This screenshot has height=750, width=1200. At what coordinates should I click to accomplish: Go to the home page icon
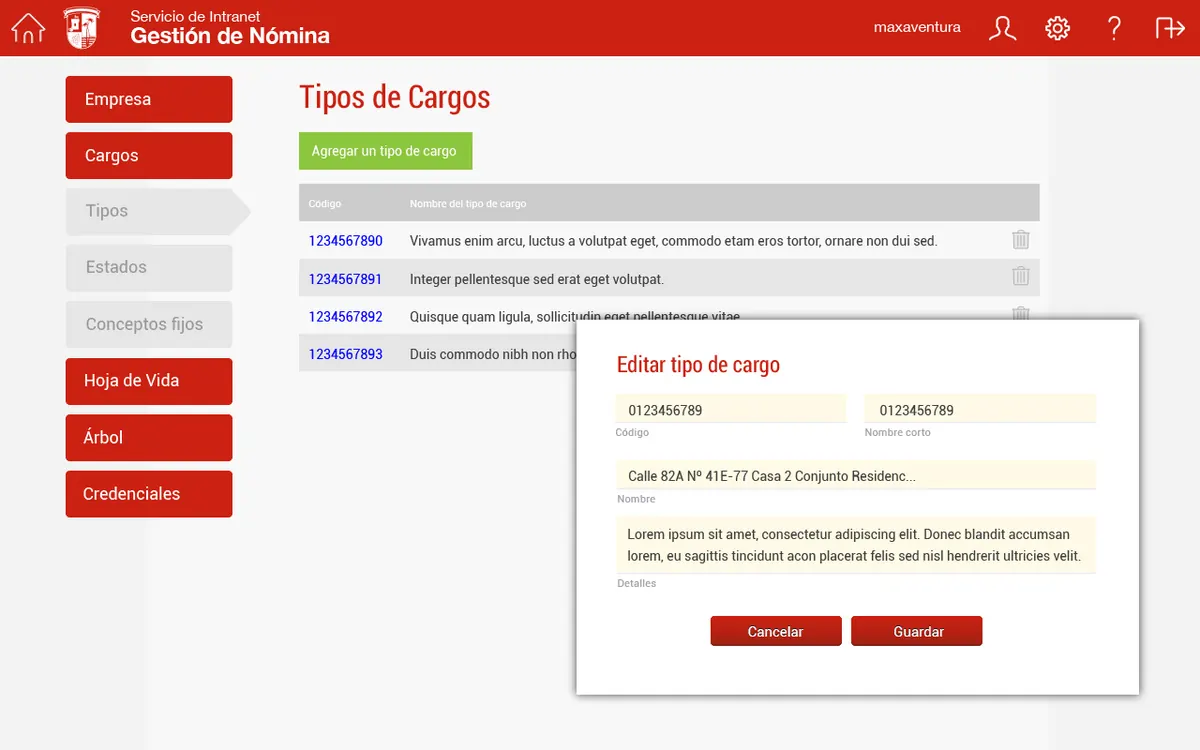coord(28,28)
